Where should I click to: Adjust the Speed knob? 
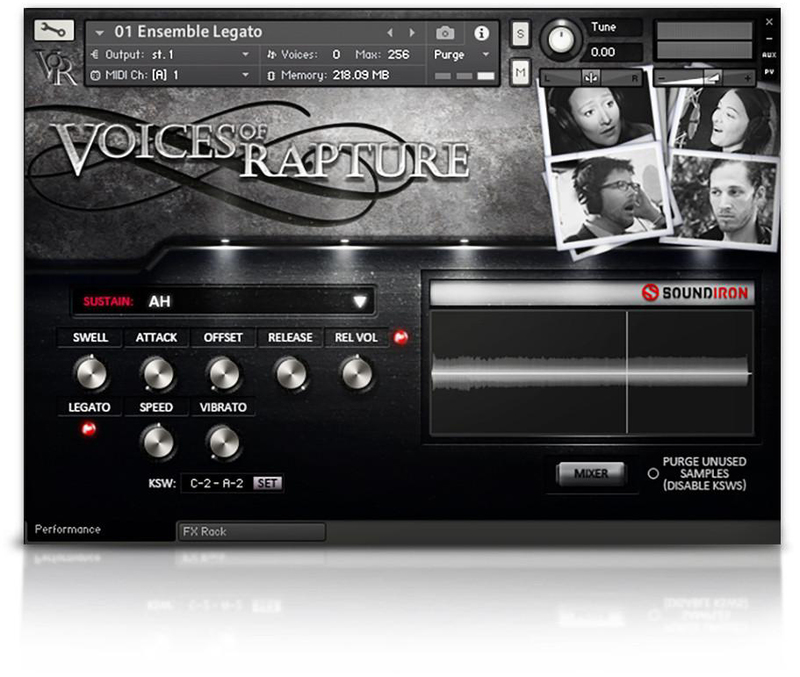pyautogui.click(x=158, y=442)
